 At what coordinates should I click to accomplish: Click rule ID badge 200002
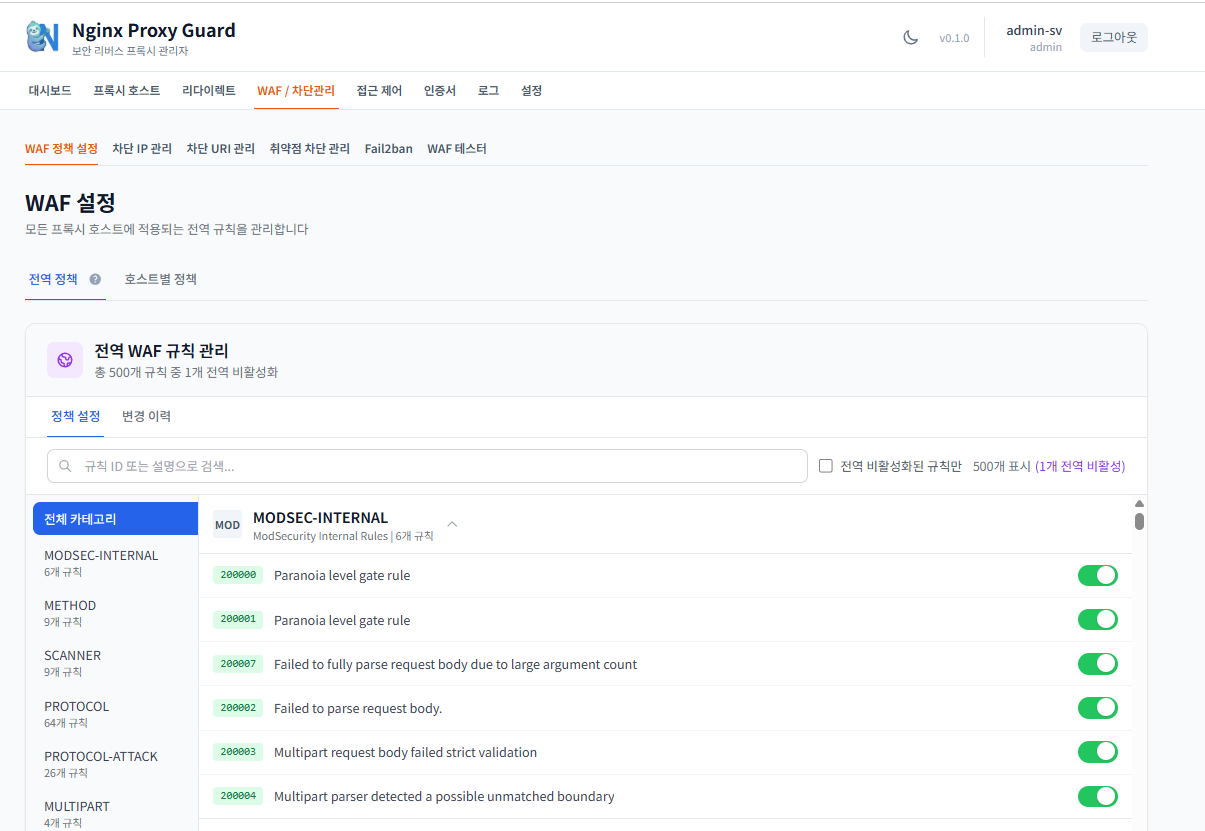tap(240, 707)
